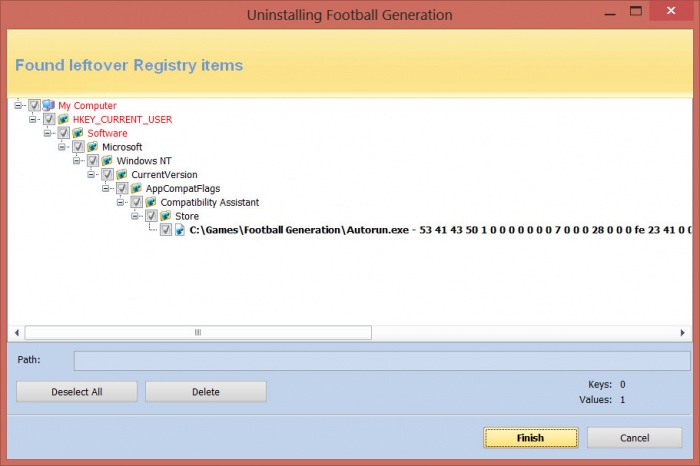Select the CurrentVersion label
Screen dimensions: 700x466
pyautogui.click(x=164, y=175)
